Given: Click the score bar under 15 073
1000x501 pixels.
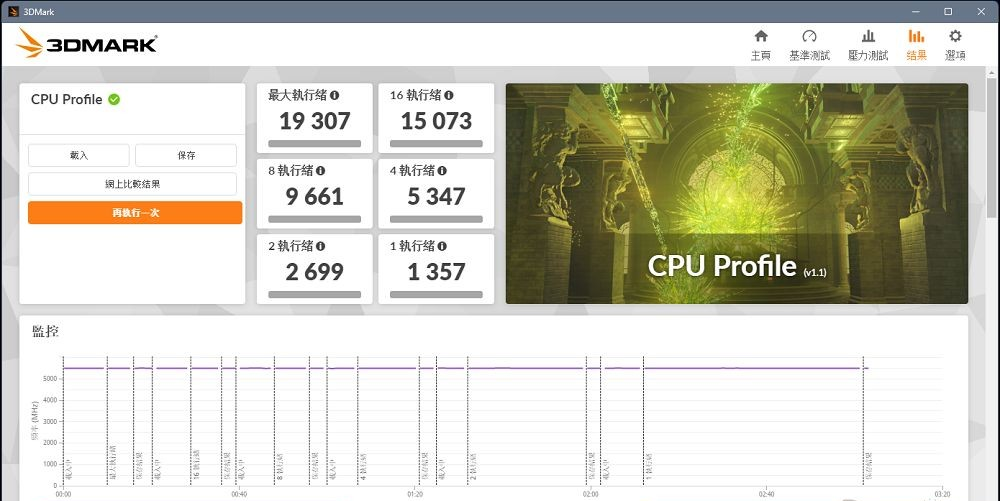Looking at the screenshot, I should point(436,144).
